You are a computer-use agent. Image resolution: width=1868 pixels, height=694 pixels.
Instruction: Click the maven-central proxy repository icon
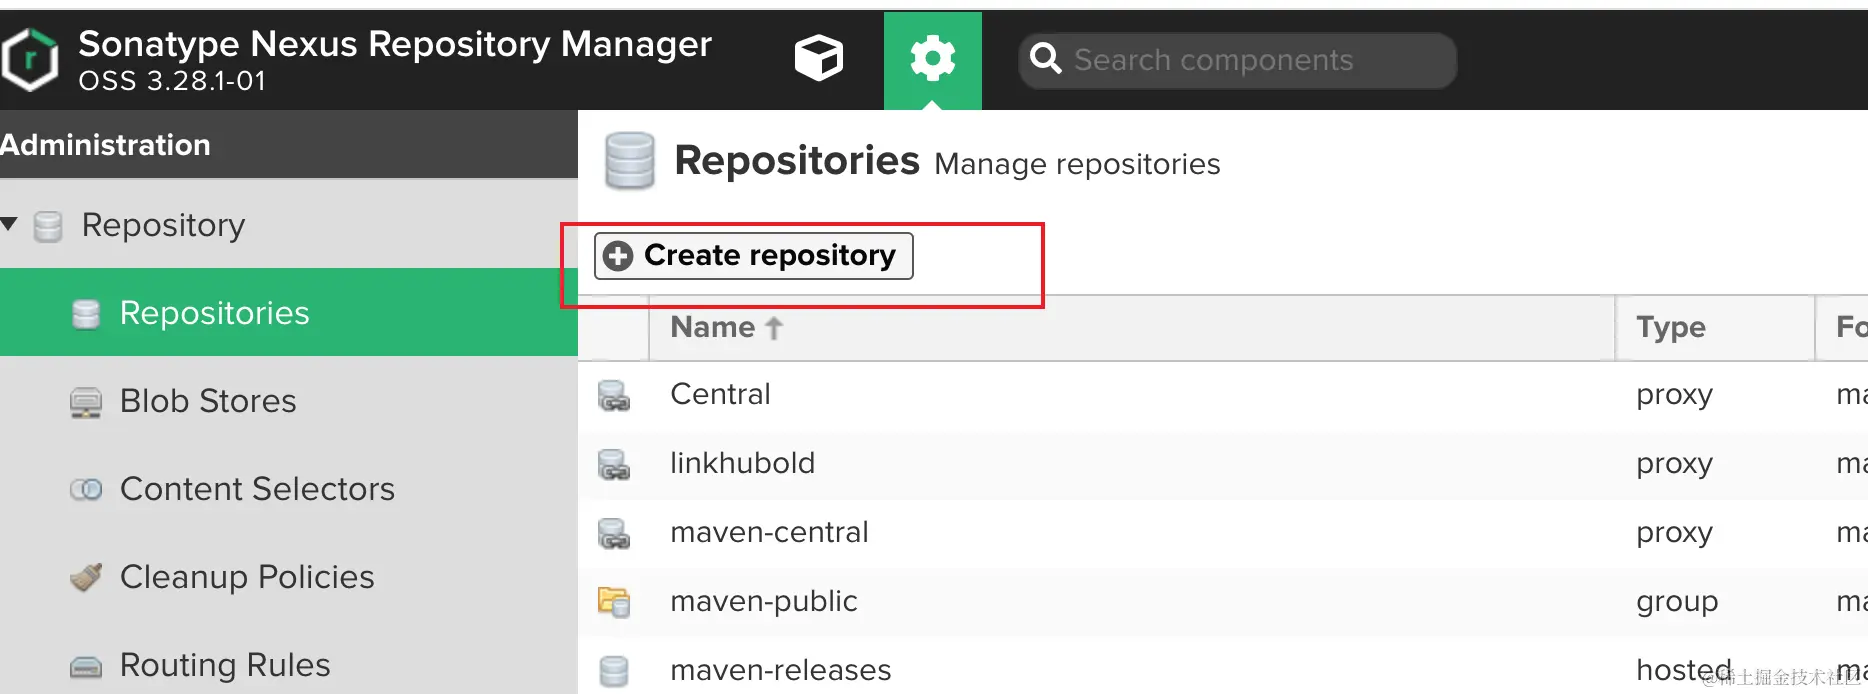pos(614,534)
